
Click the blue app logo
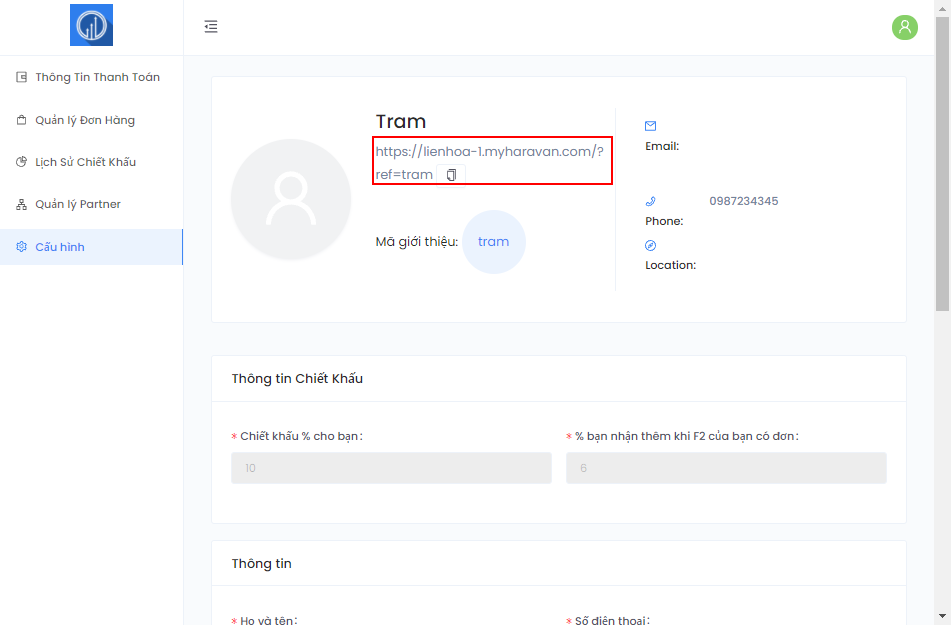(92, 25)
